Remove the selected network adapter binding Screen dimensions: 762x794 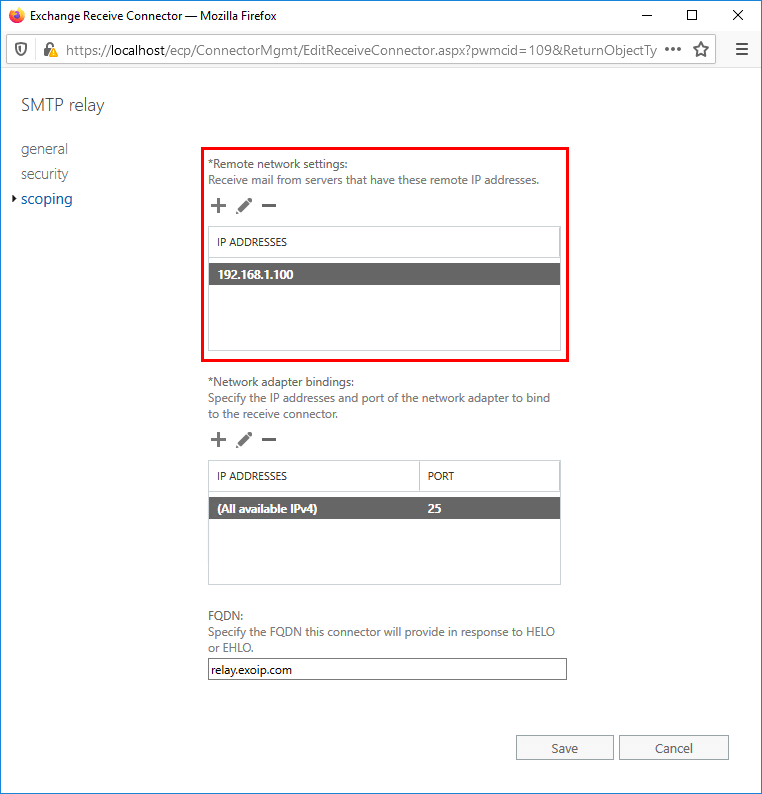click(268, 439)
